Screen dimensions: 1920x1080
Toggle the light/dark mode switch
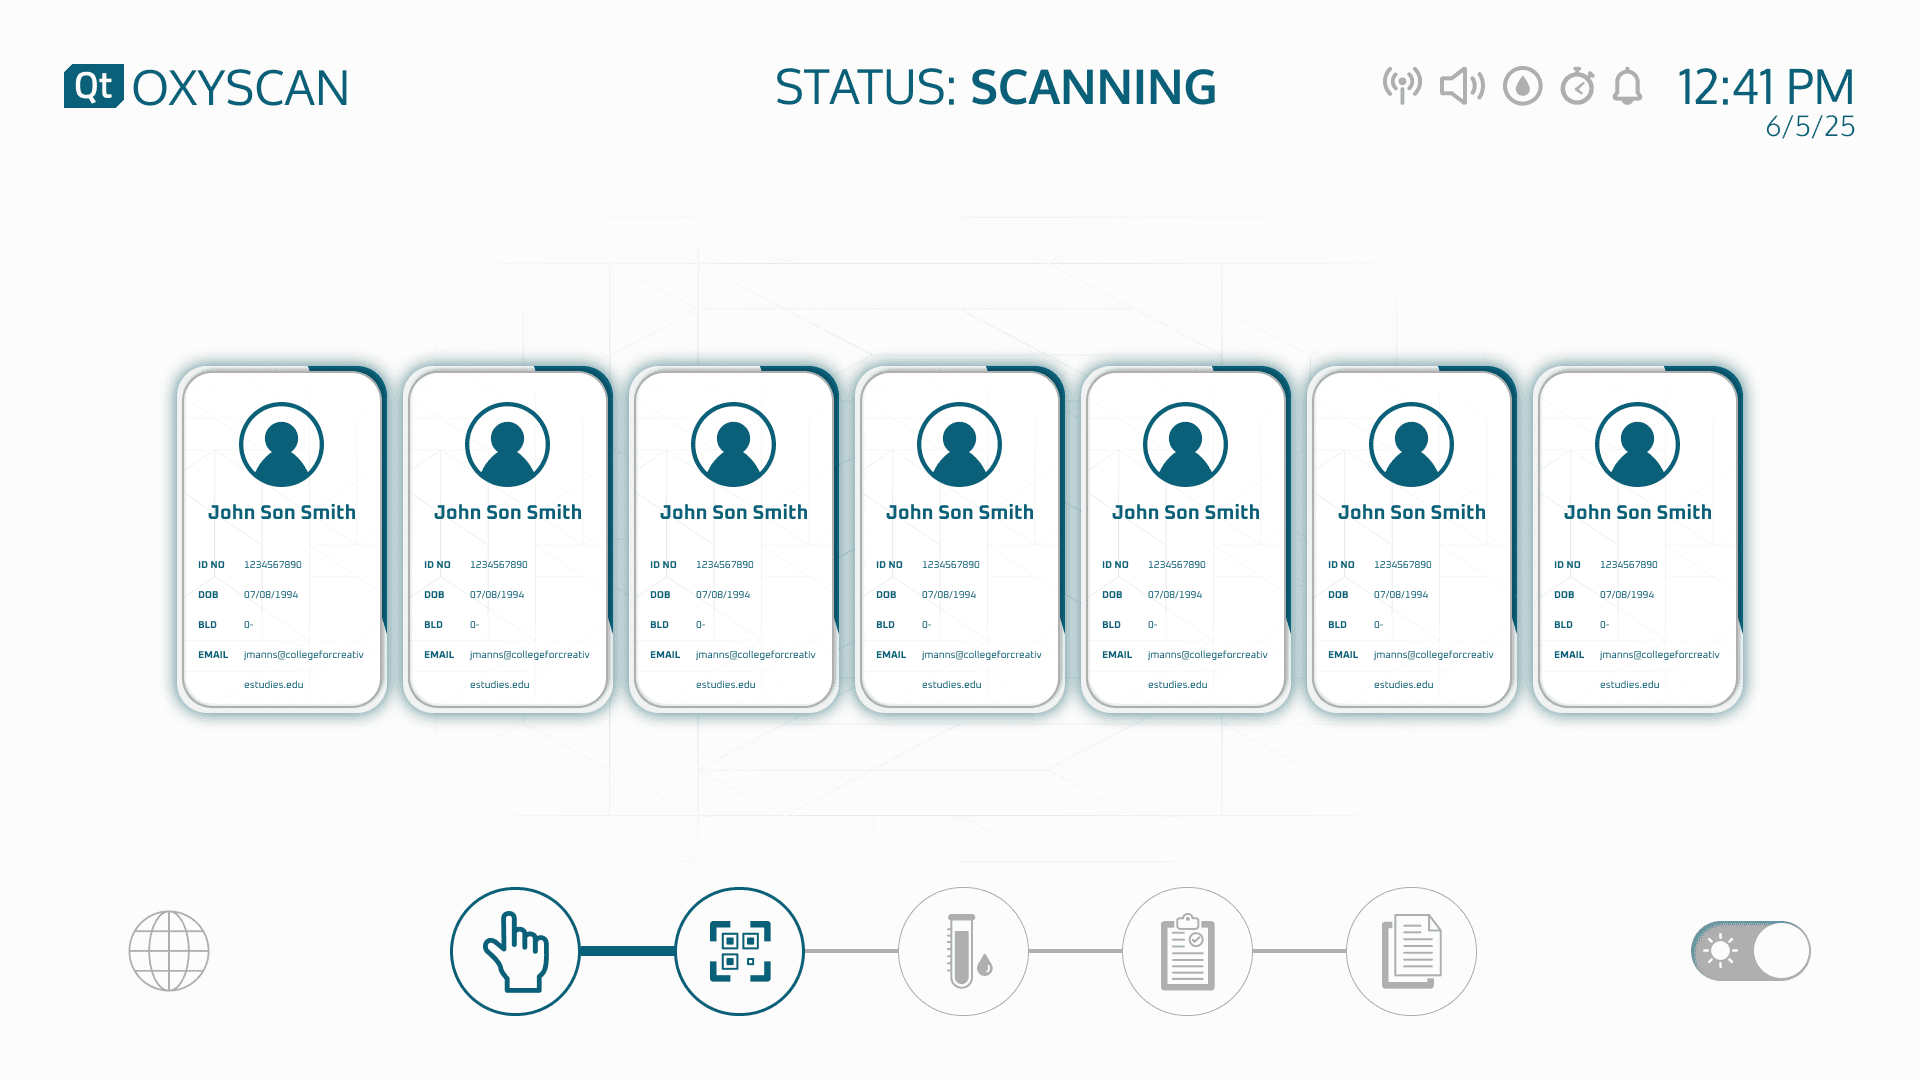click(x=1751, y=951)
